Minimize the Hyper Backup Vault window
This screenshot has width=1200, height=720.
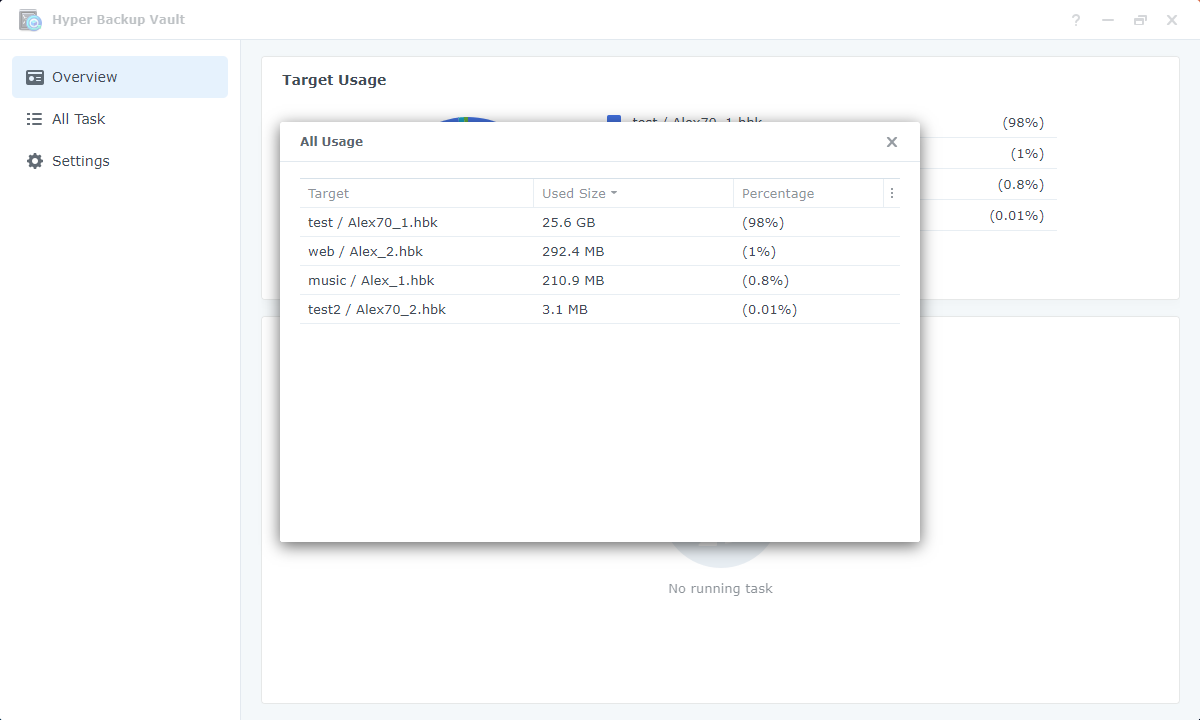[x=1108, y=20]
